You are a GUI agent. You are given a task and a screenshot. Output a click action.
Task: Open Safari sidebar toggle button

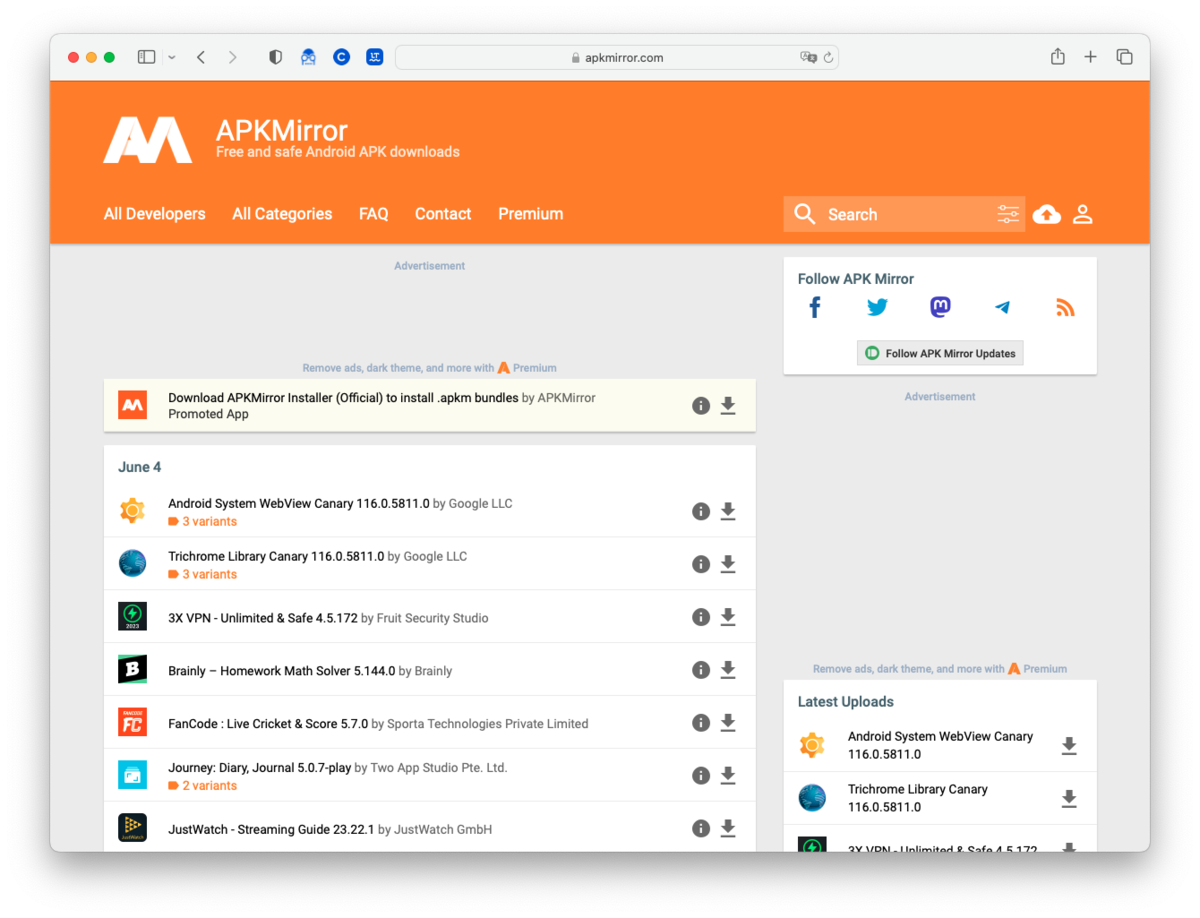146,57
